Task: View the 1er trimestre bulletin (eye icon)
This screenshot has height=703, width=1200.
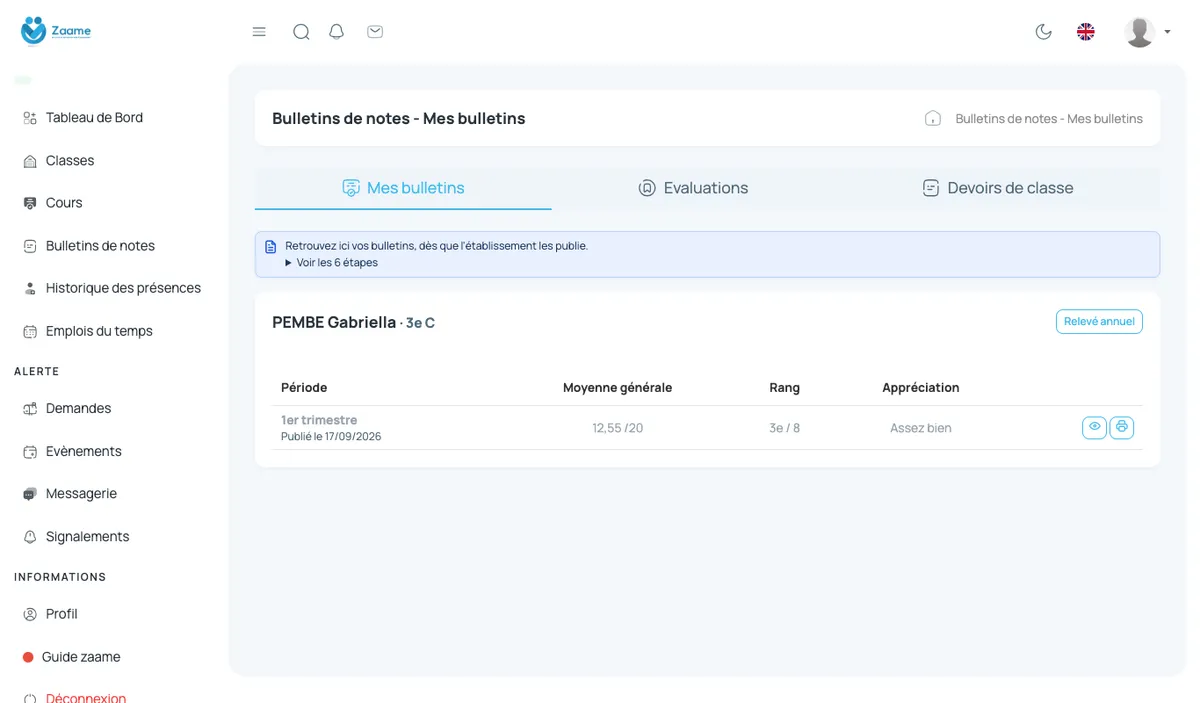Action: click(1095, 428)
